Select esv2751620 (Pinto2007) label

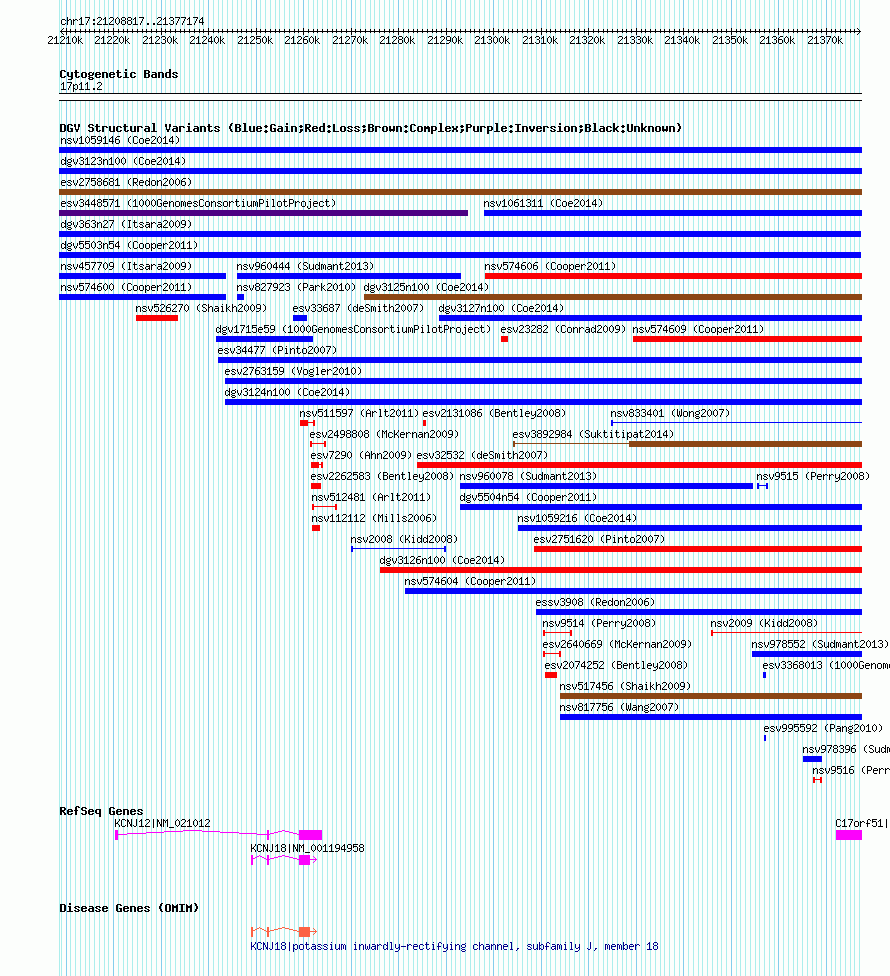(599, 539)
